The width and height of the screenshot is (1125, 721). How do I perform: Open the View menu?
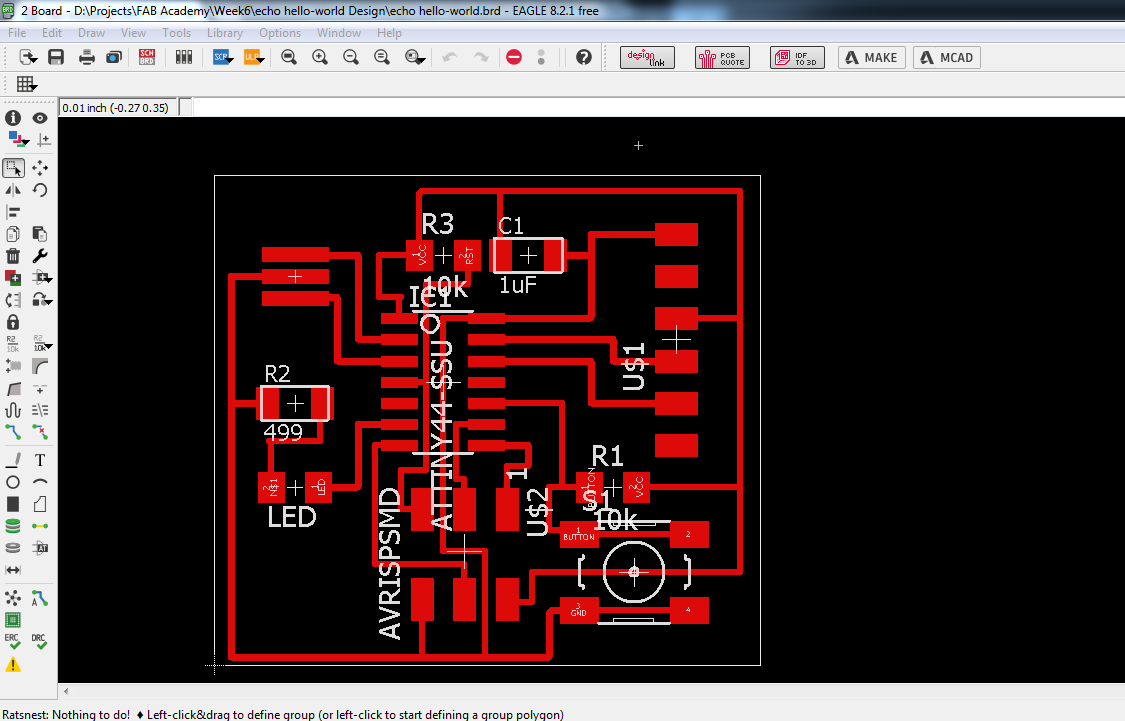pyautogui.click(x=133, y=32)
